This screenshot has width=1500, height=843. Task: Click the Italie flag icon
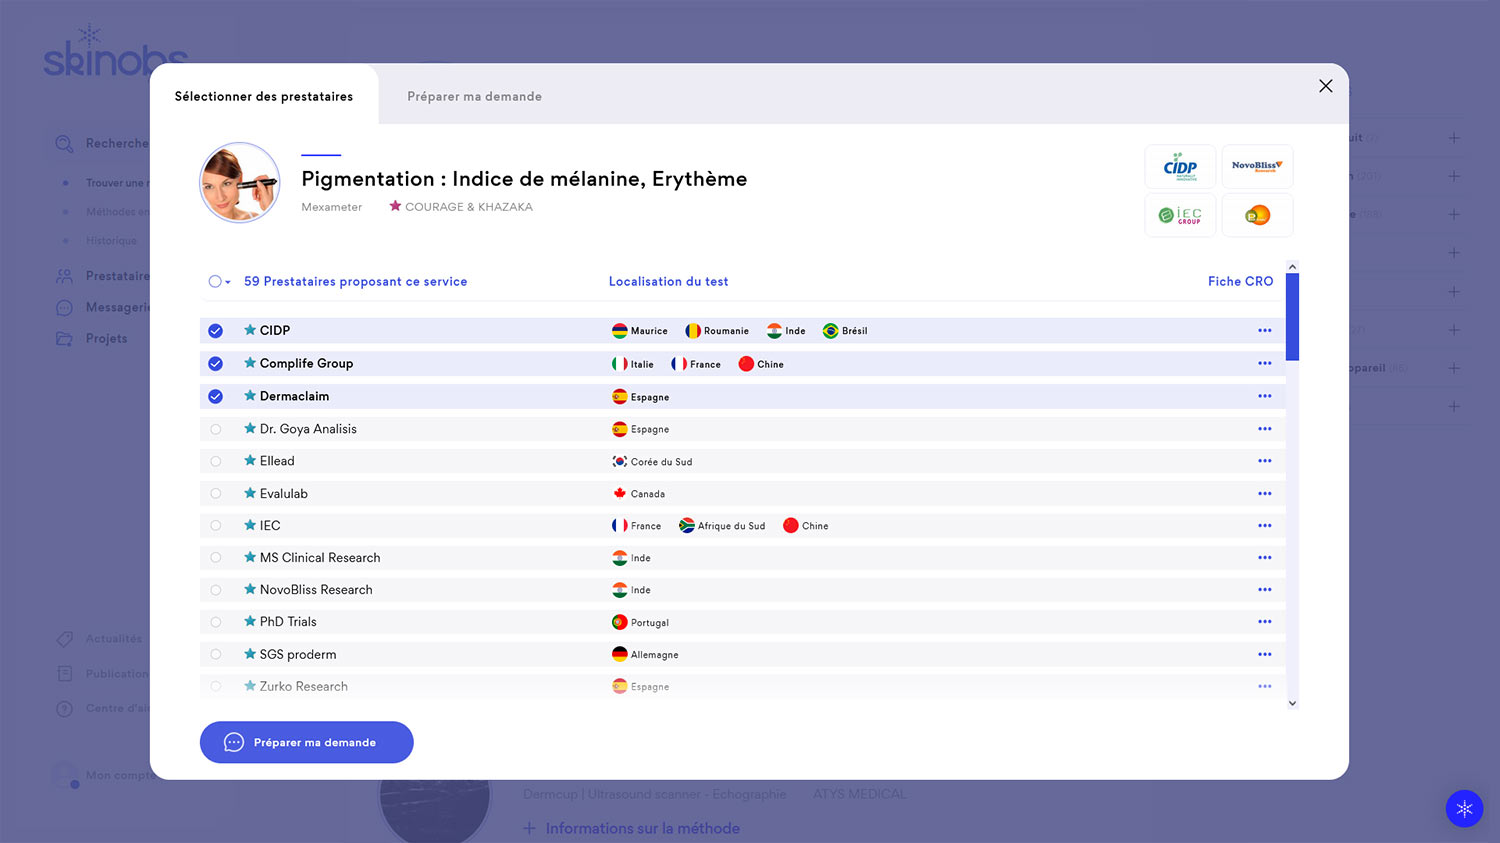620,364
